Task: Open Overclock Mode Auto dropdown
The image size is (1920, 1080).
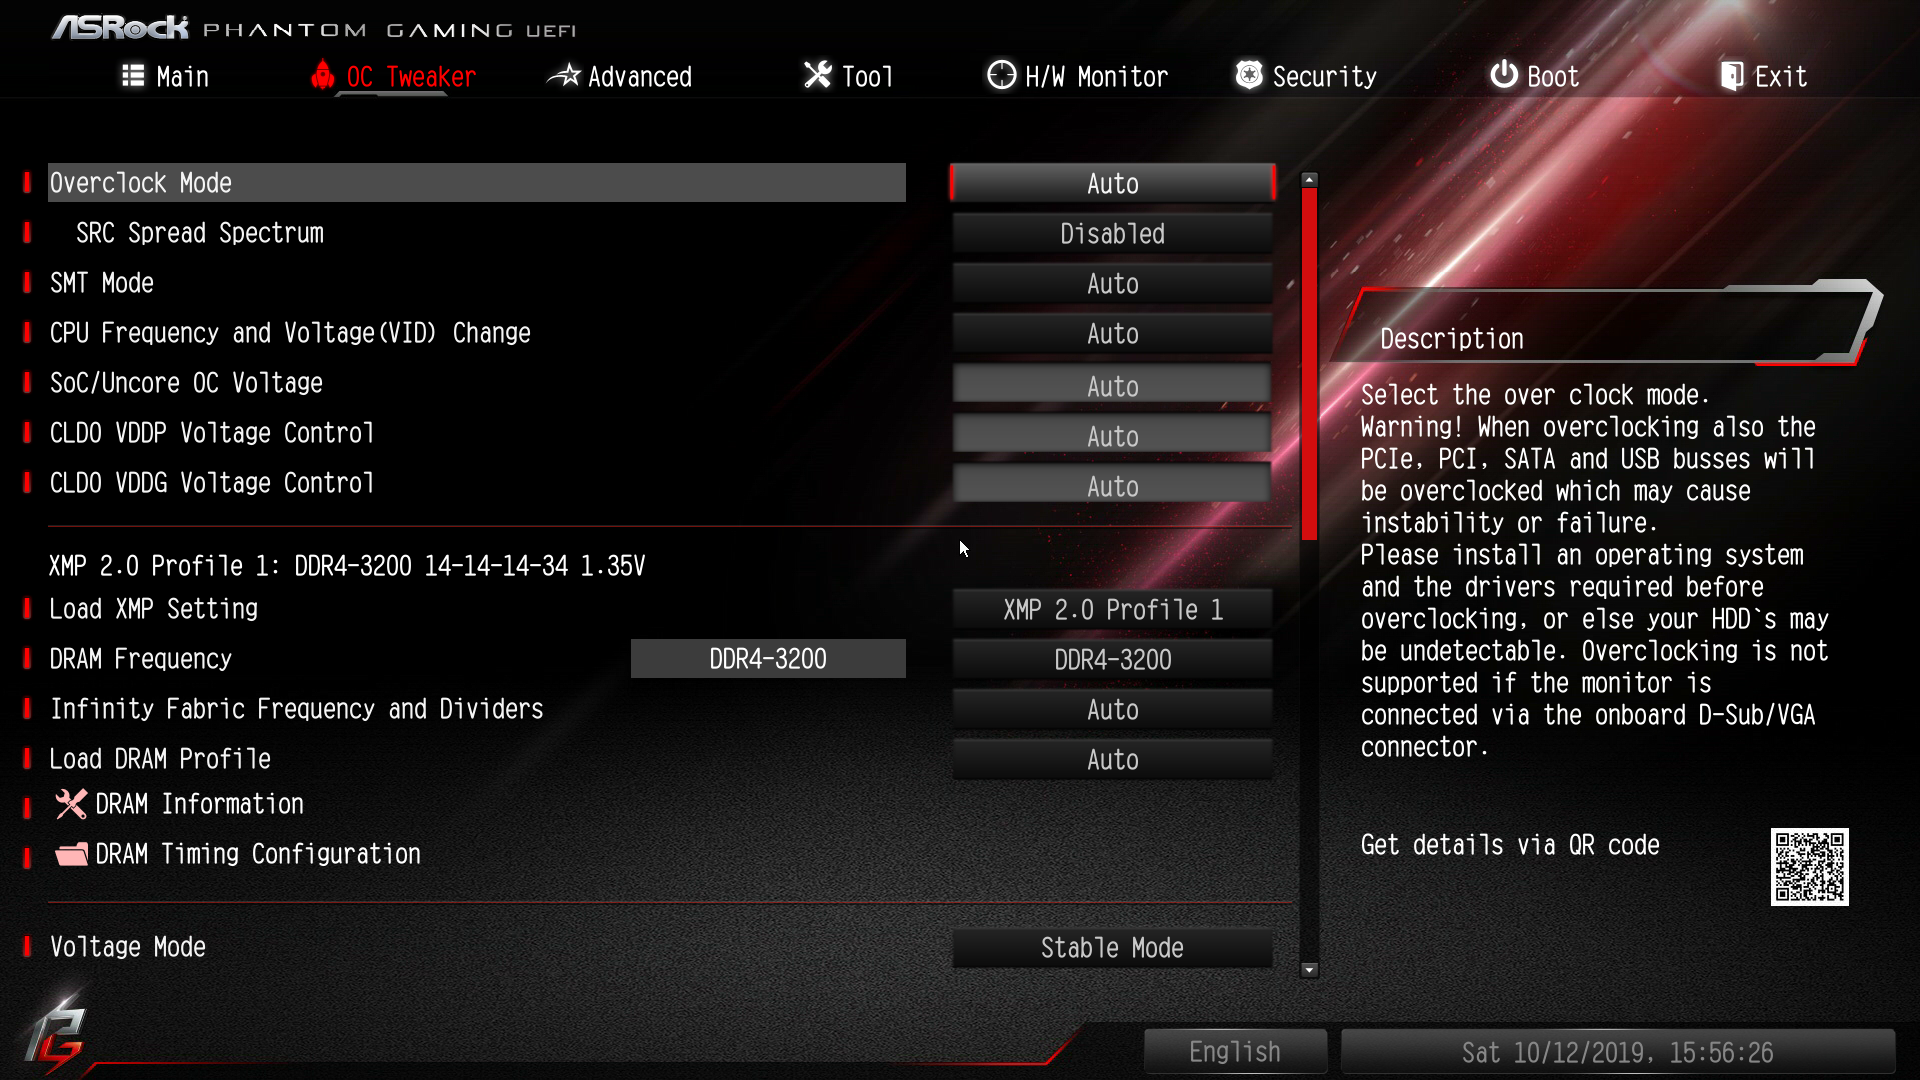Action: [x=1112, y=184]
